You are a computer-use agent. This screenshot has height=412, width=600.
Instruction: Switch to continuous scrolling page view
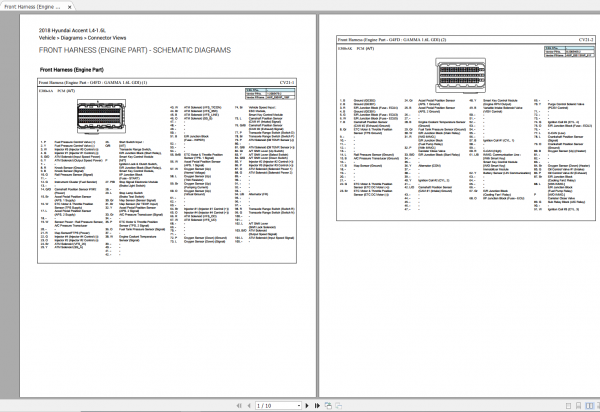pos(579,406)
